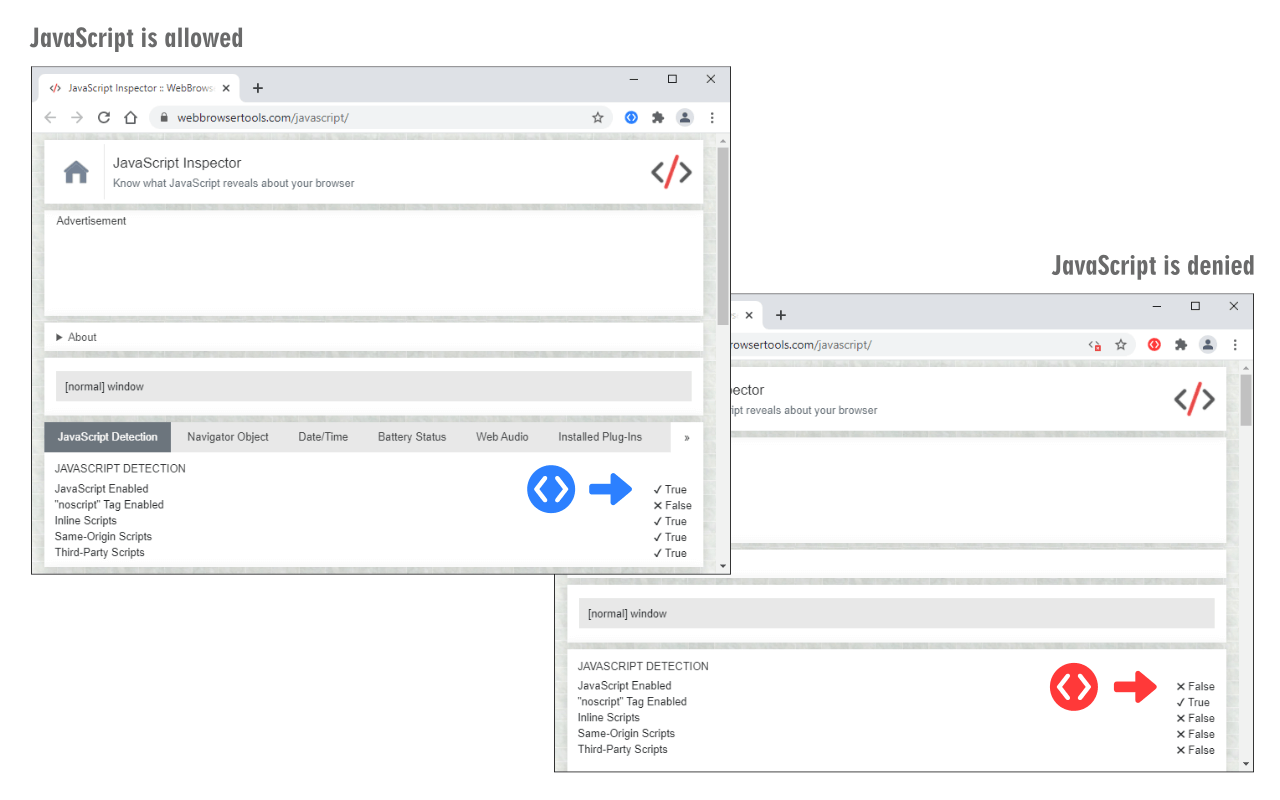Click blue JavaScript toggle extension icon
Screen dimensions: 1280x800
[631, 117]
